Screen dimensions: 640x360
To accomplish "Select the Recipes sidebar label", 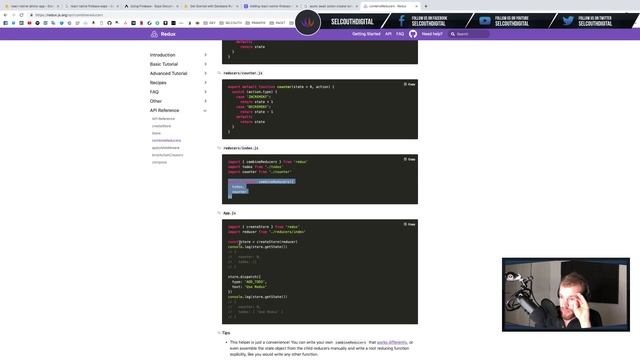I will coord(158,82).
